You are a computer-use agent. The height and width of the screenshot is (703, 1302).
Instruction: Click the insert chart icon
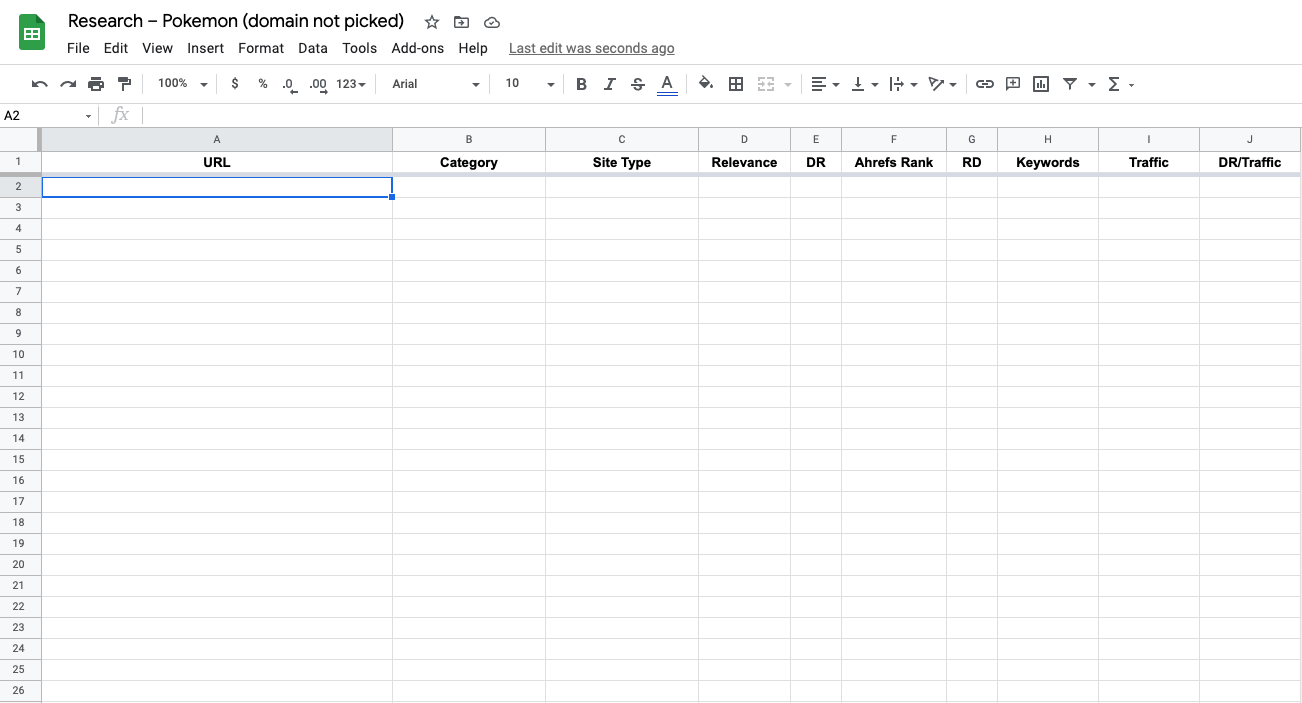(x=1041, y=84)
